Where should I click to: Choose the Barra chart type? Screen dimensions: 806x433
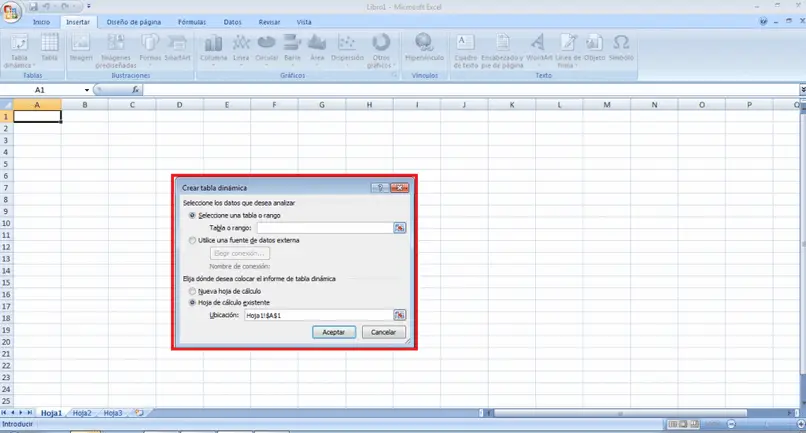pos(292,50)
